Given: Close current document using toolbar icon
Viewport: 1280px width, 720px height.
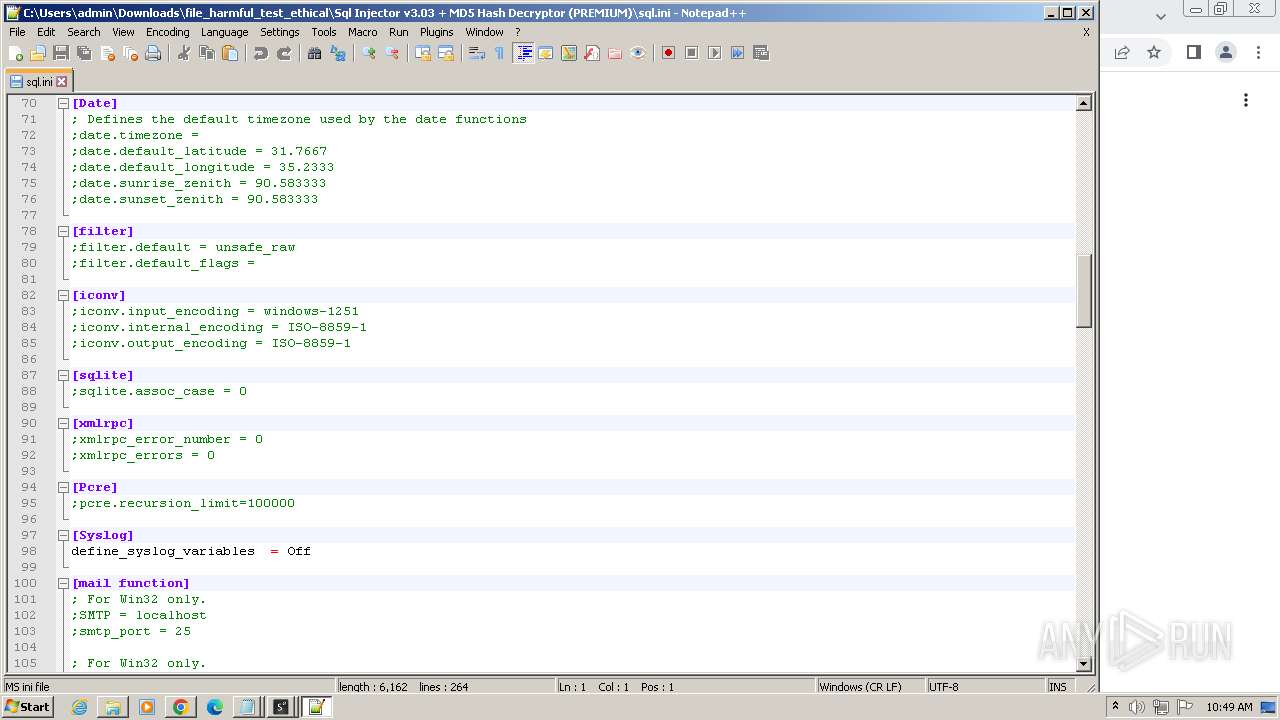Looking at the screenshot, I should [x=107, y=53].
